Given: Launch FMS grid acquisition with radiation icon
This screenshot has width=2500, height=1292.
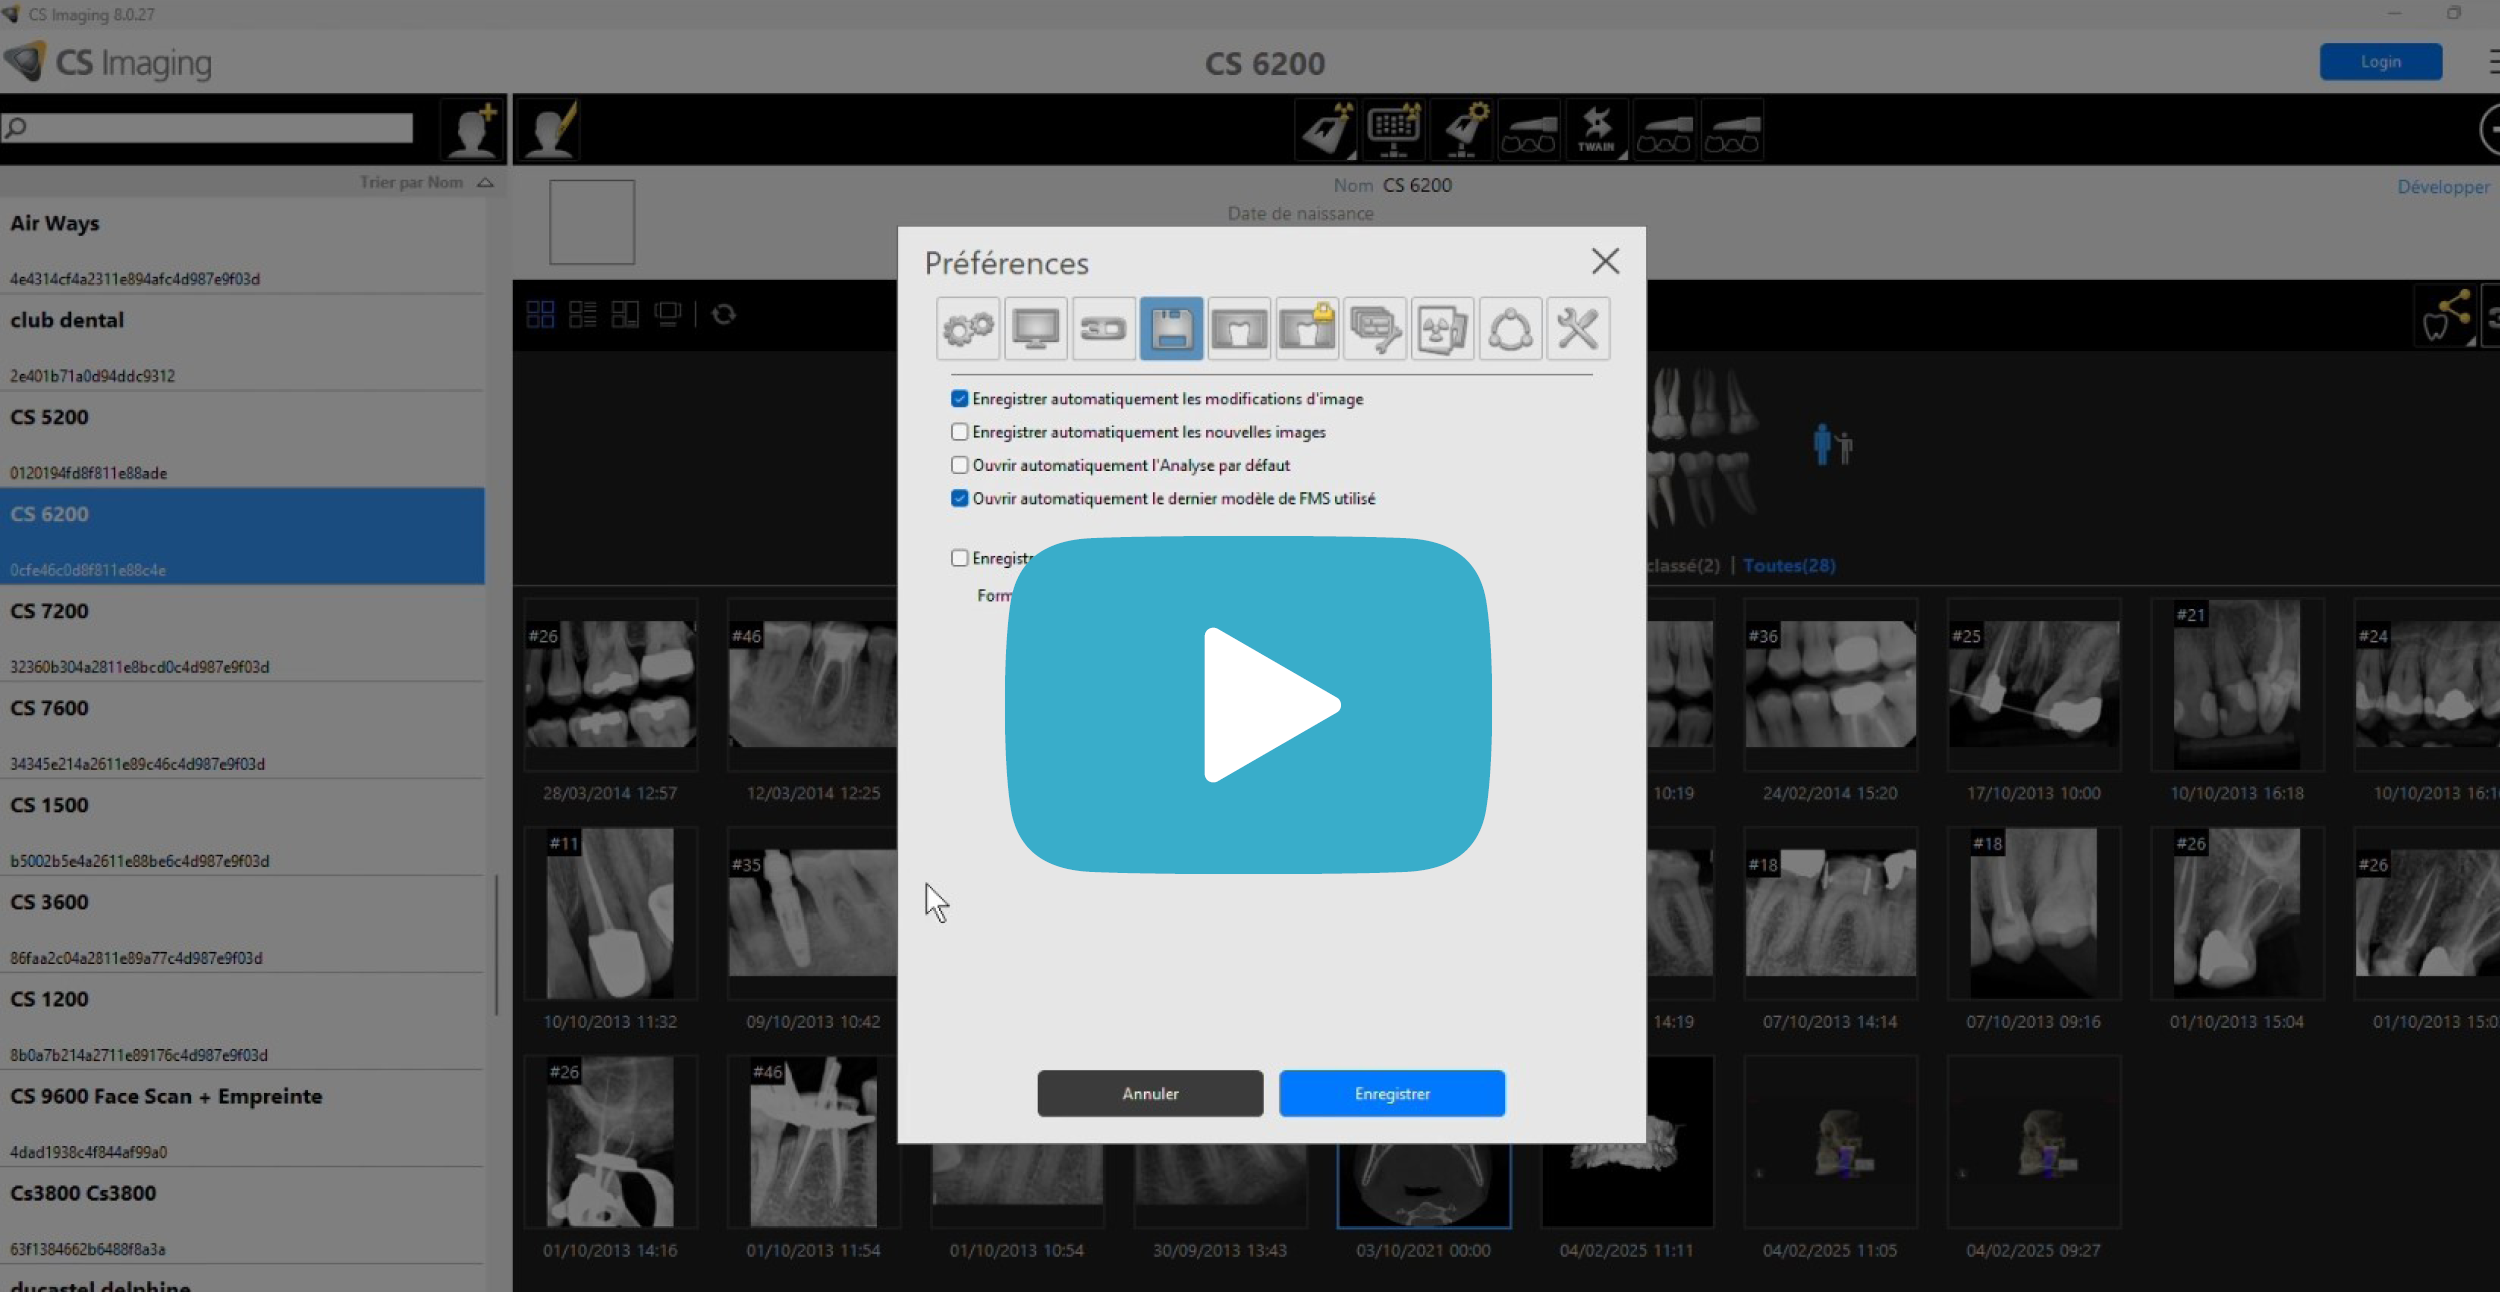Looking at the screenshot, I should (x=1394, y=131).
